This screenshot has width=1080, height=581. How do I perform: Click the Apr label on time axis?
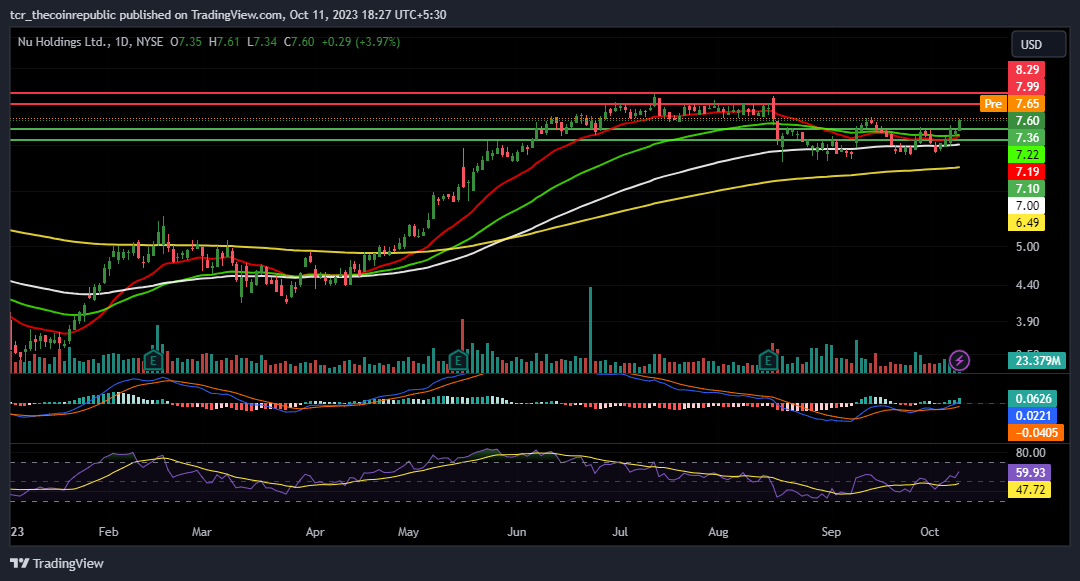pyautogui.click(x=315, y=531)
